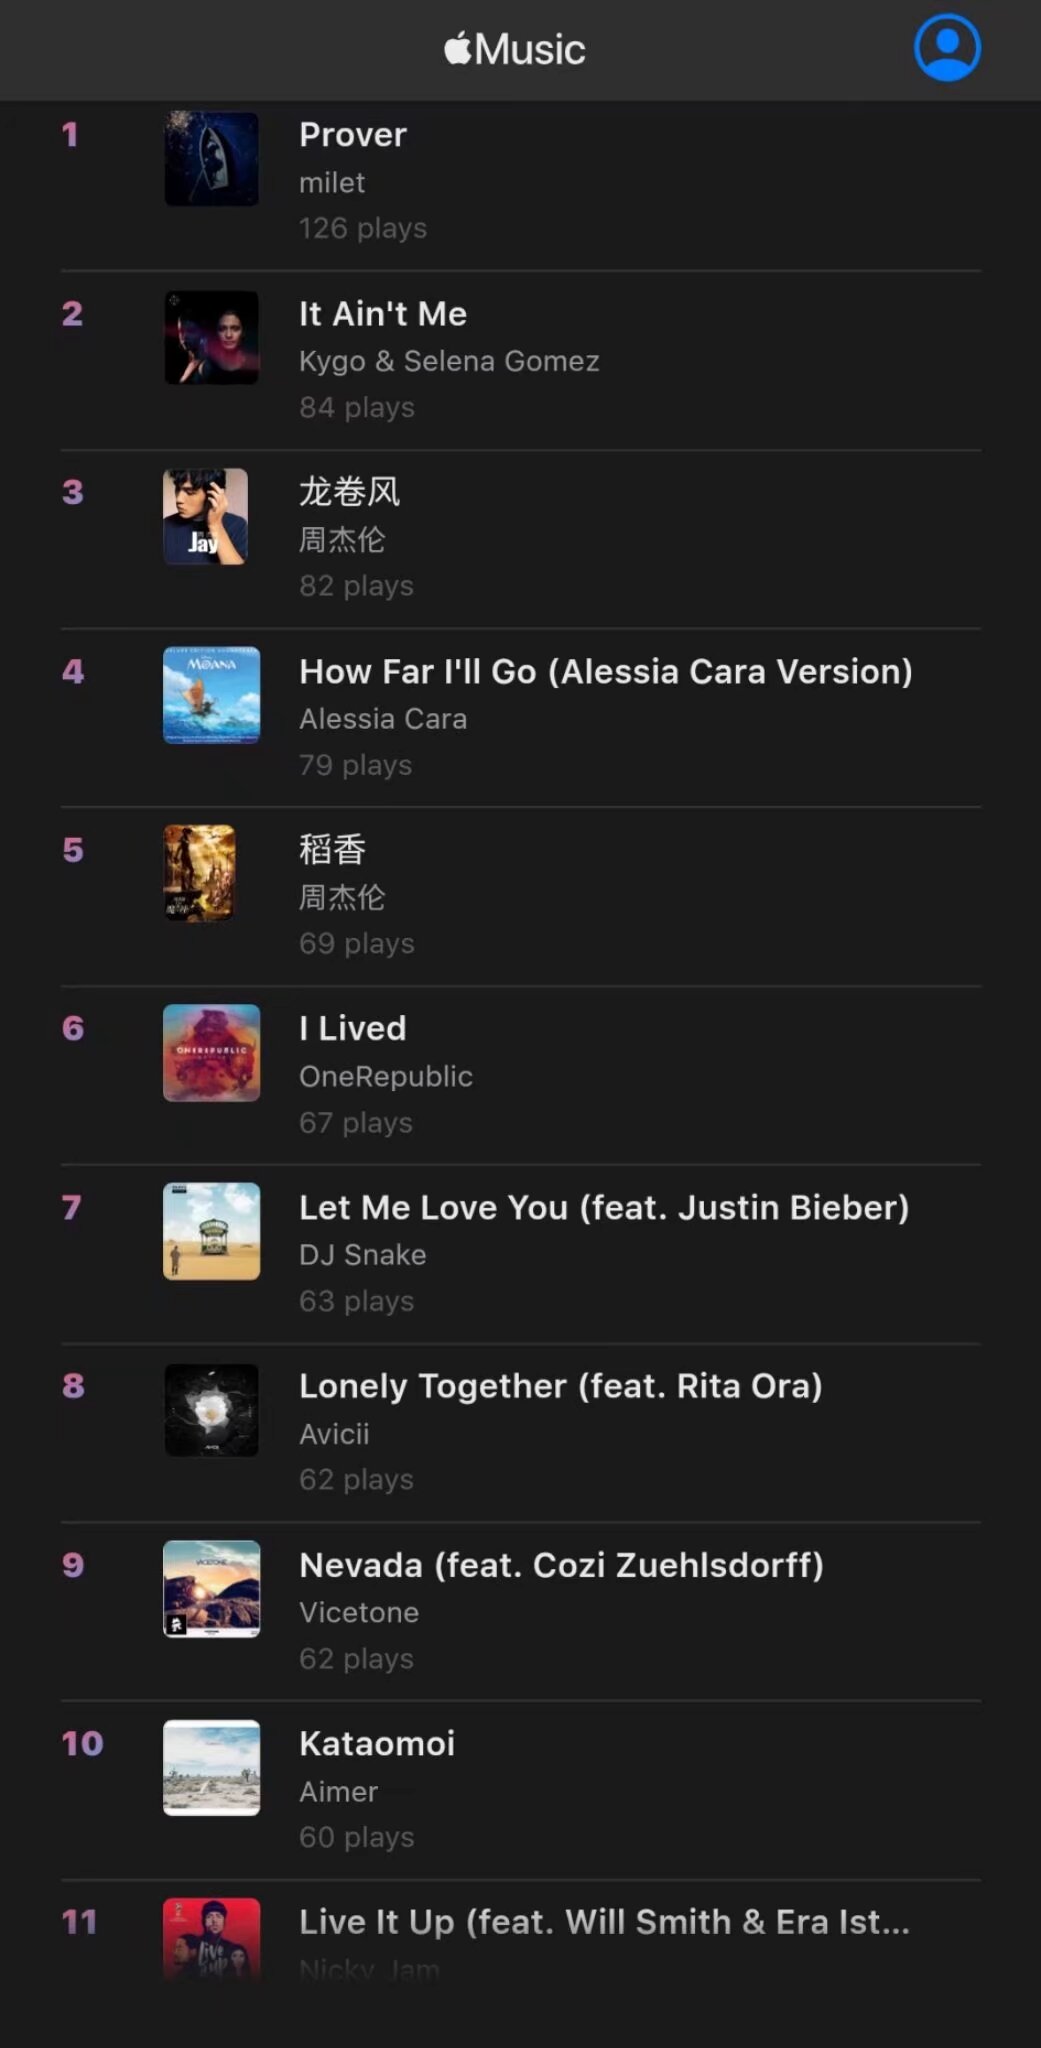Select the Kataomoi album artwork
This screenshot has width=1041, height=2048.
point(211,1767)
